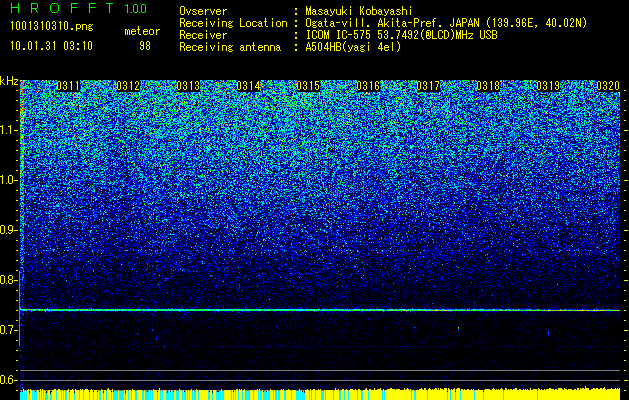Click the antenna value A504HB(yagi 4el)
Viewport: 629px width, 400px height.
[353, 47]
